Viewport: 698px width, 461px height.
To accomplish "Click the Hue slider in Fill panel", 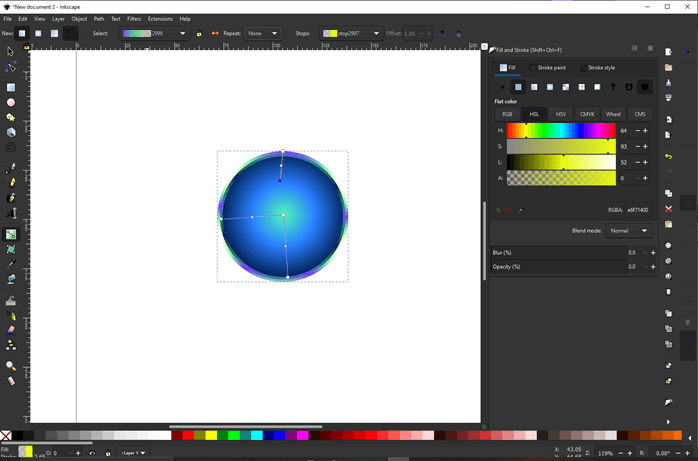I will click(x=560, y=131).
